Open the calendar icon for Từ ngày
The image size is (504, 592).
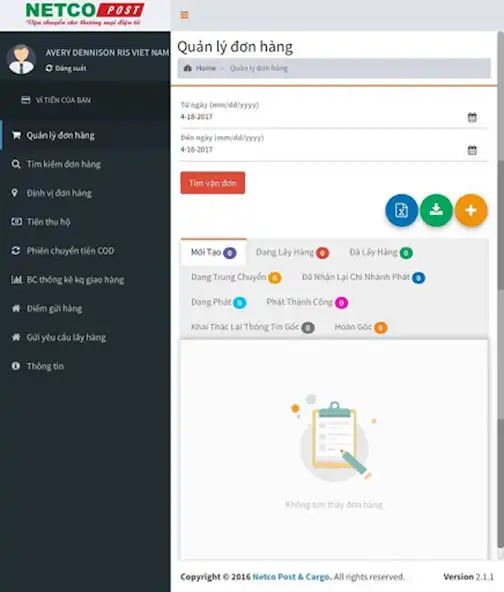click(472, 117)
